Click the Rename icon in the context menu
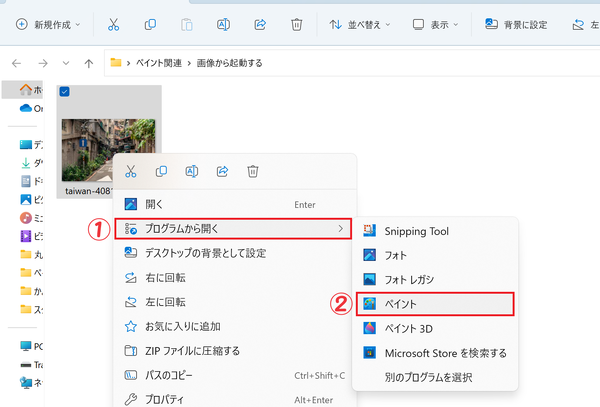The image size is (600, 407). 192,171
